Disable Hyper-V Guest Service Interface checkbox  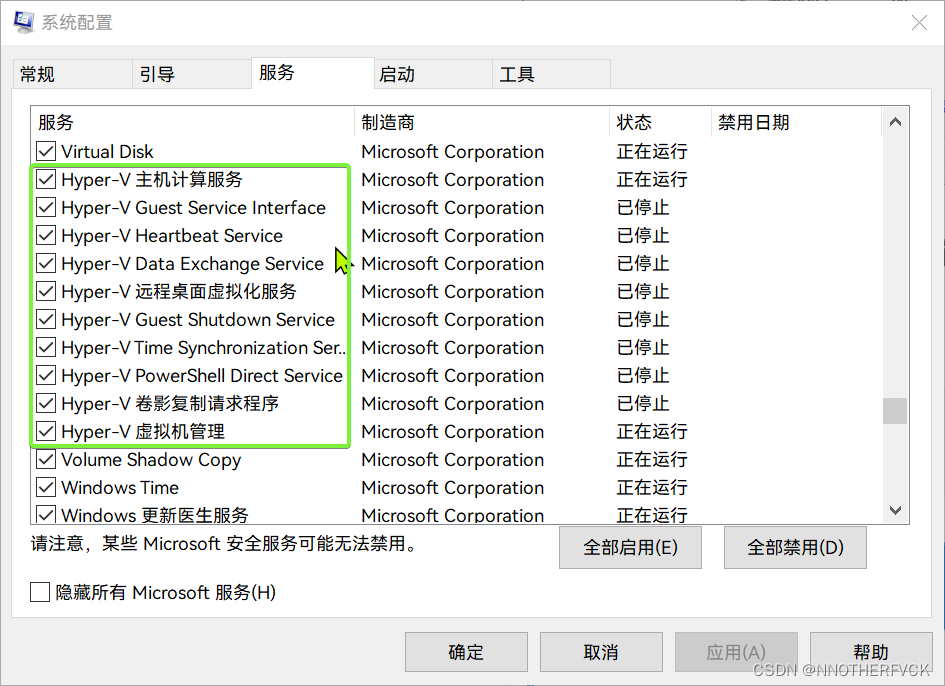[46, 207]
